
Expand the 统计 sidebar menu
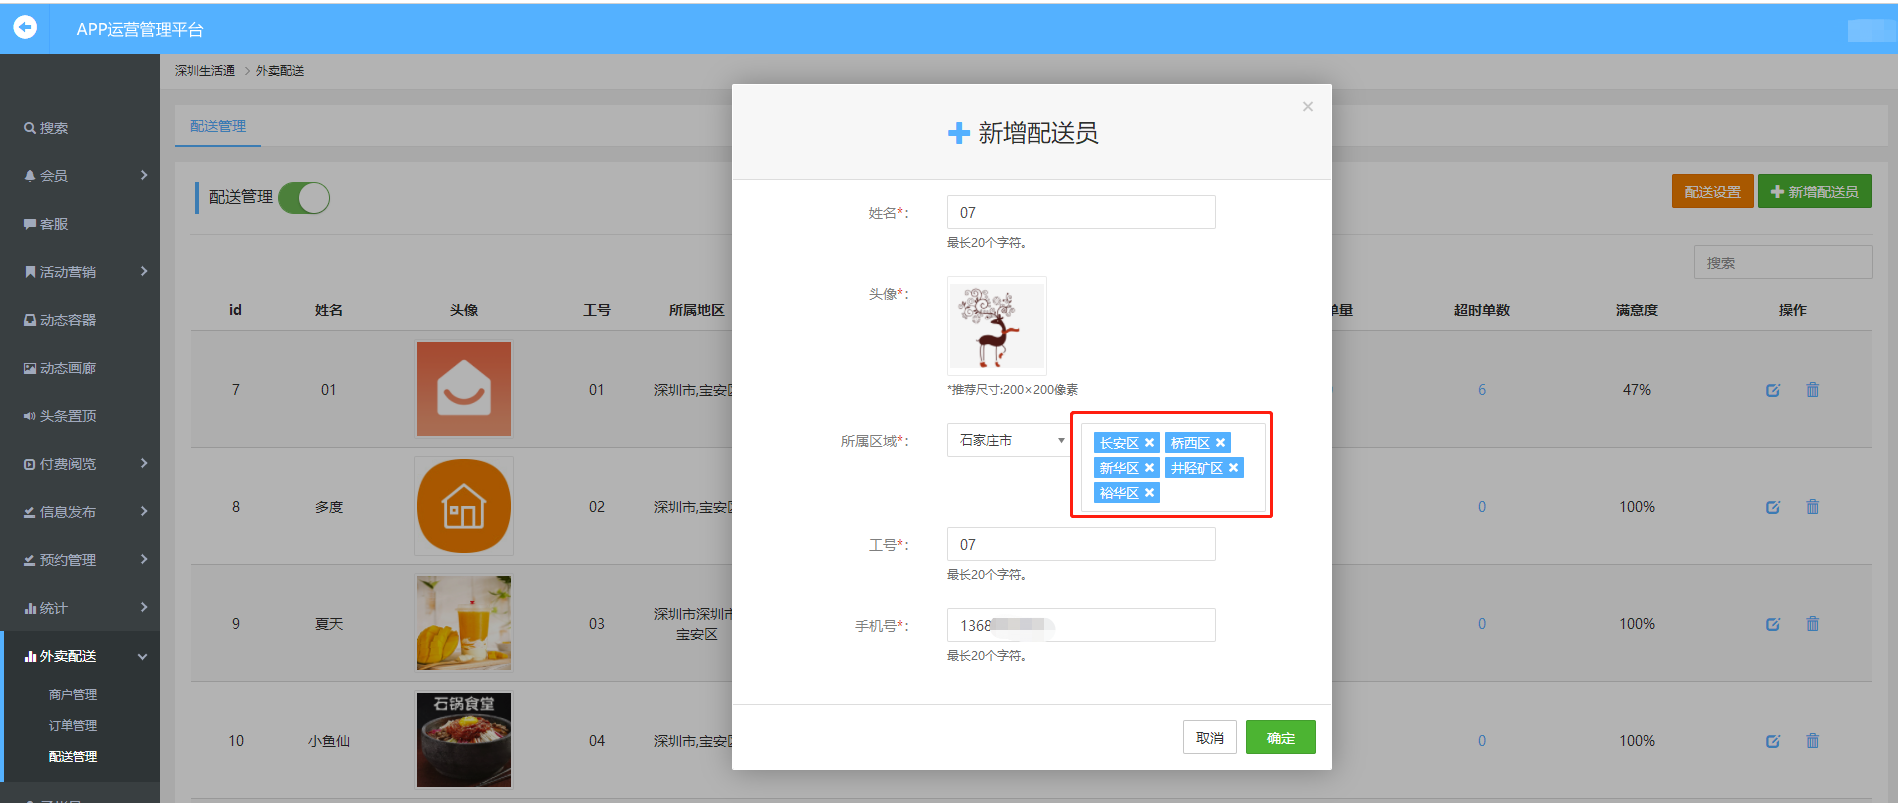point(80,608)
